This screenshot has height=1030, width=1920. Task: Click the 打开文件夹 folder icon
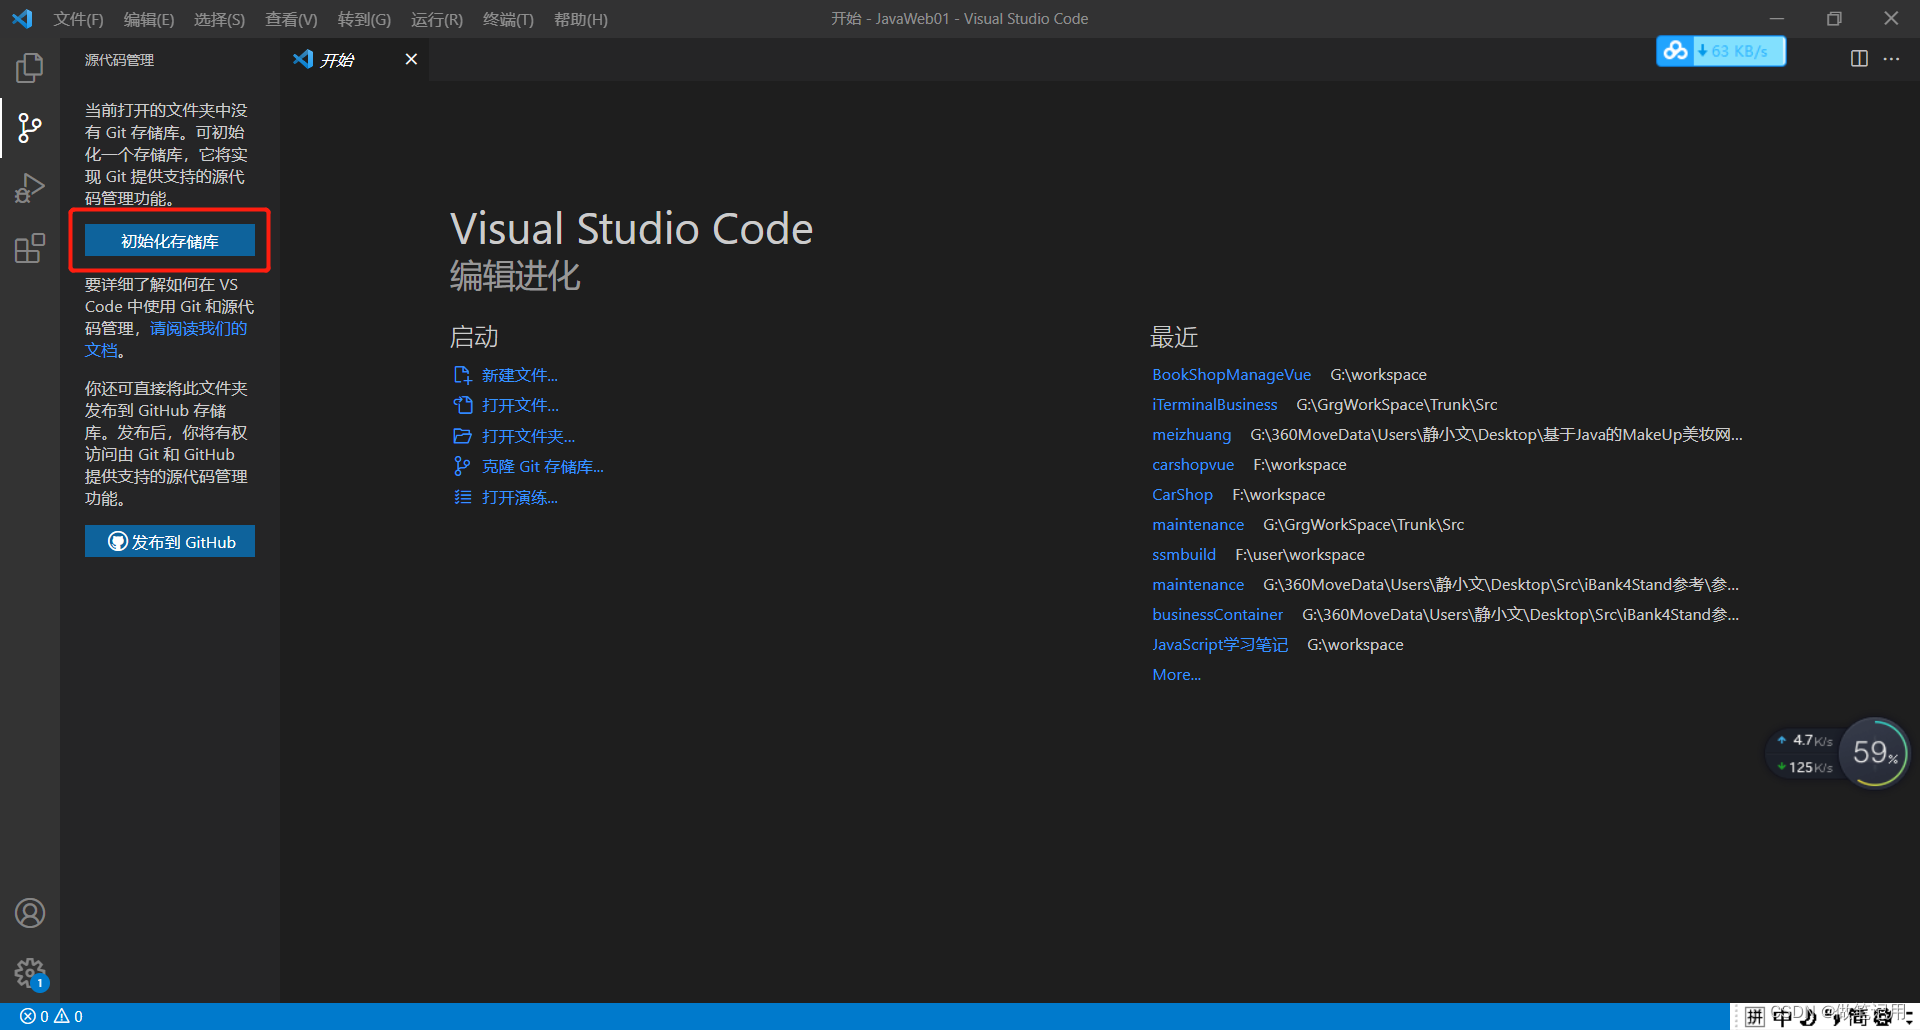tap(462, 436)
